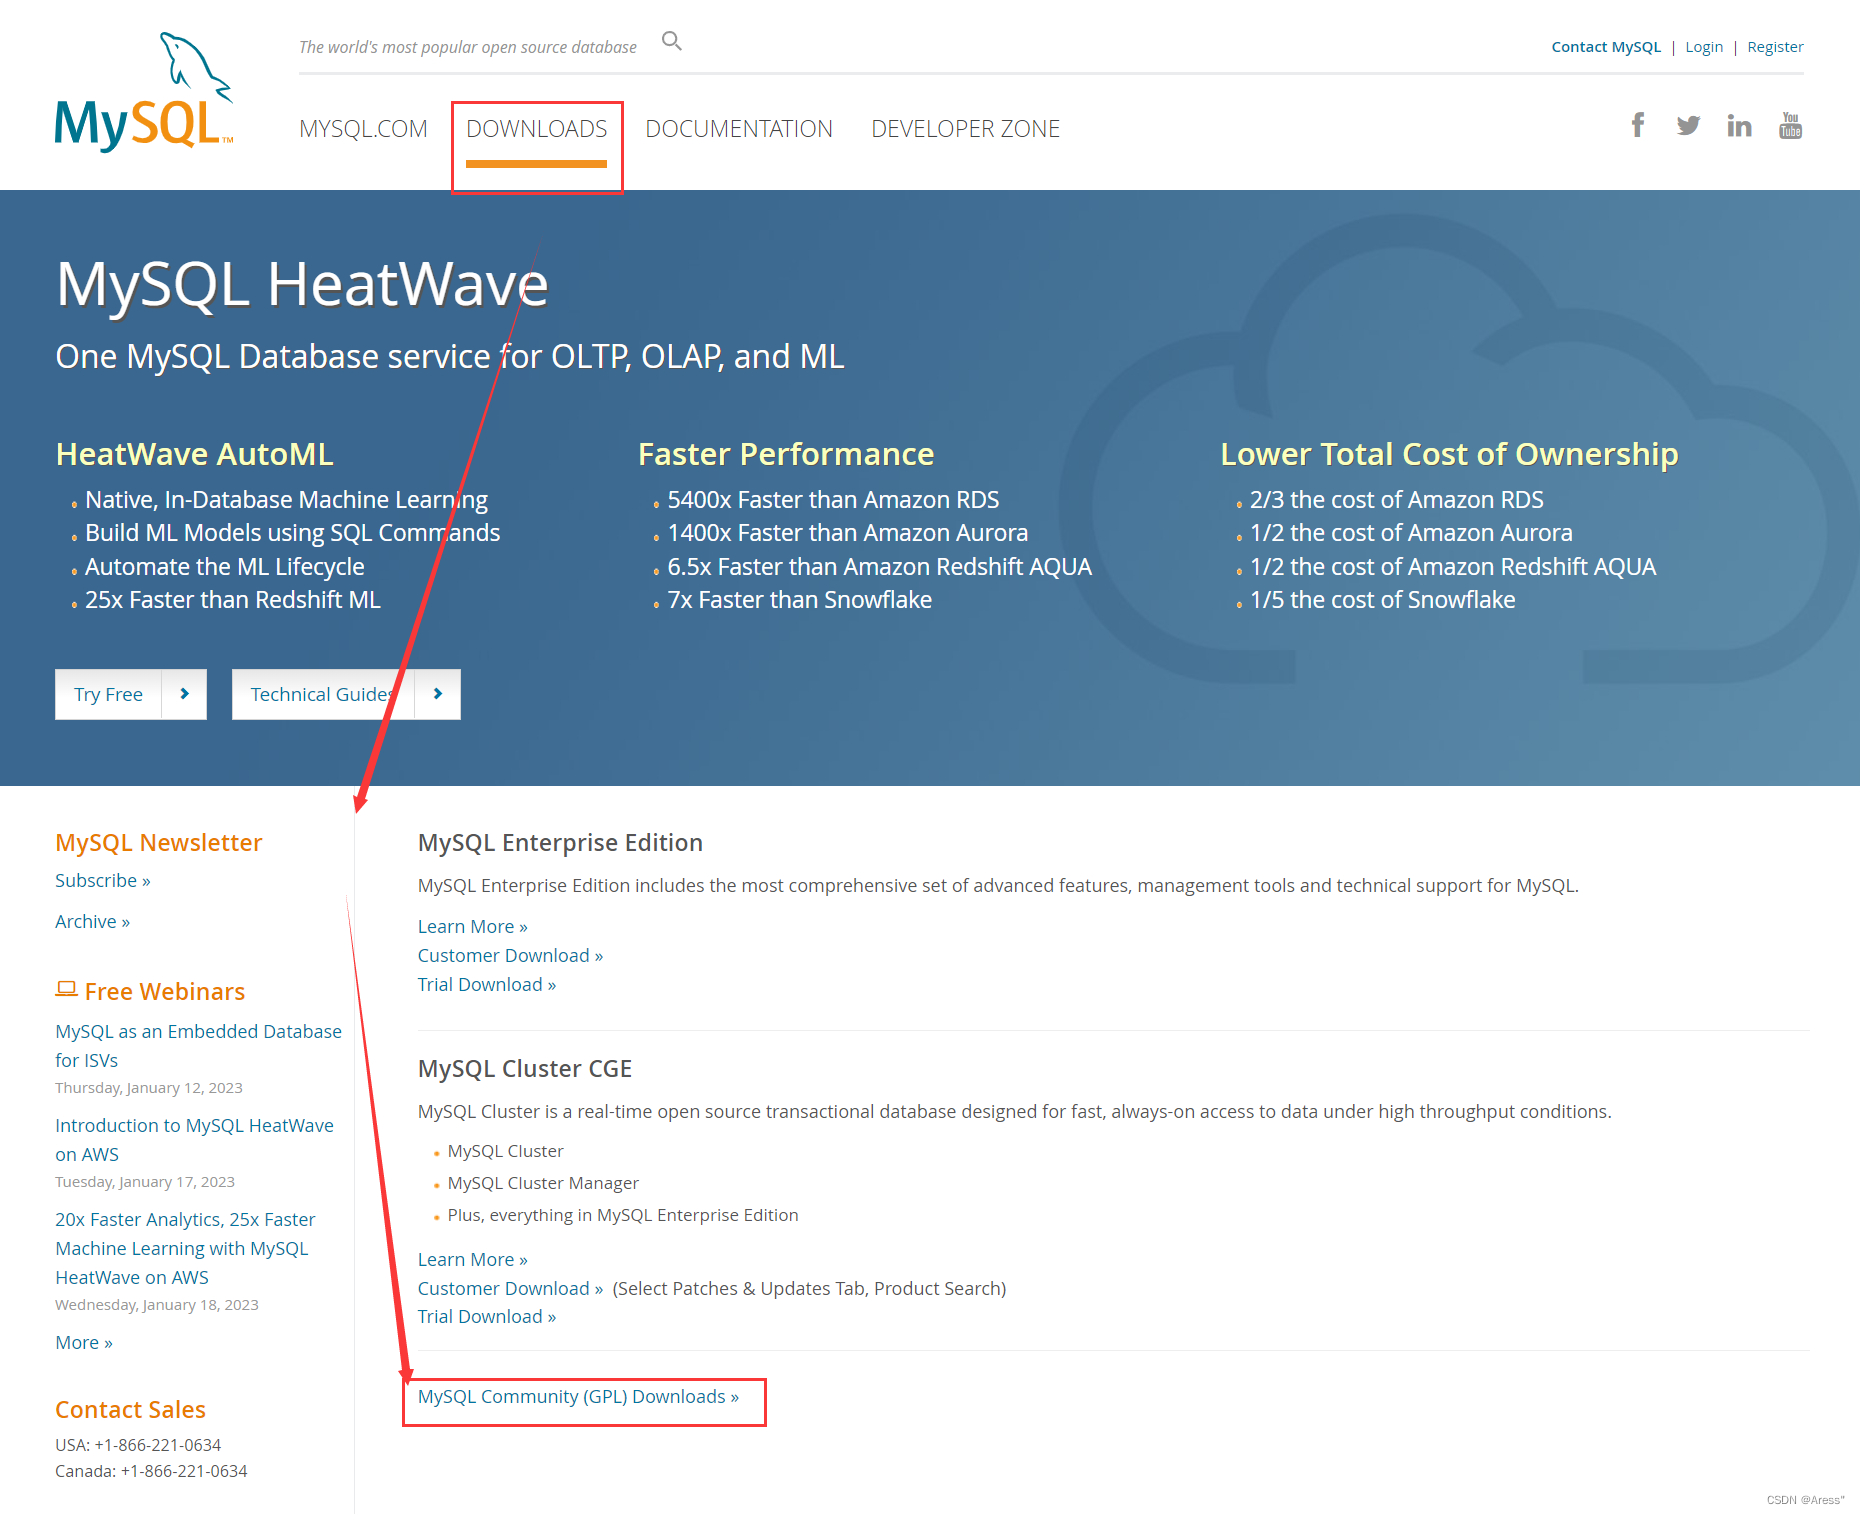Open the DEVELOPER ZONE nav item
This screenshot has width=1860, height=1514.
[965, 129]
